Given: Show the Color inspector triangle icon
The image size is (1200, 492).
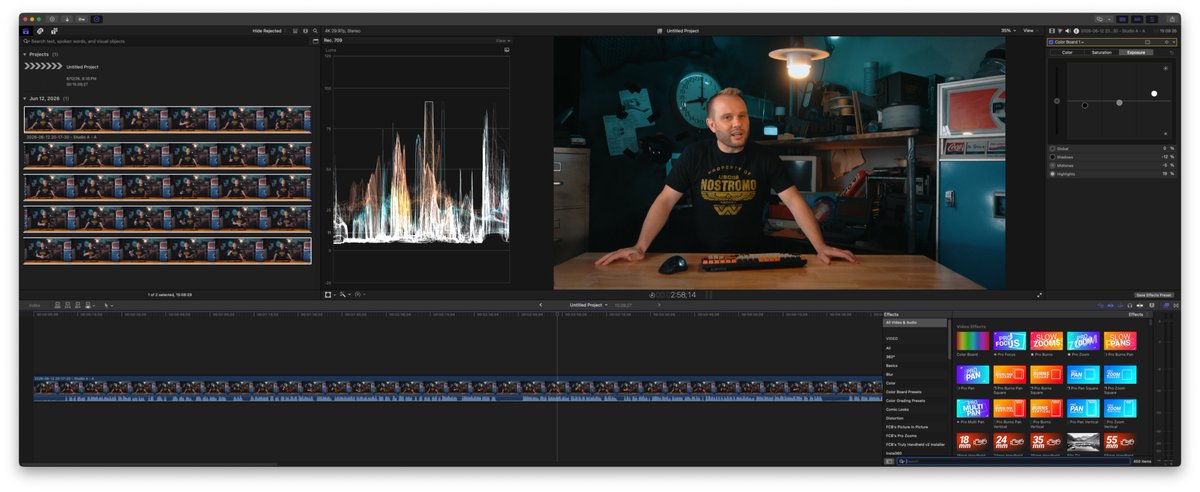Looking at the screenshot, I should point(1059,31).
